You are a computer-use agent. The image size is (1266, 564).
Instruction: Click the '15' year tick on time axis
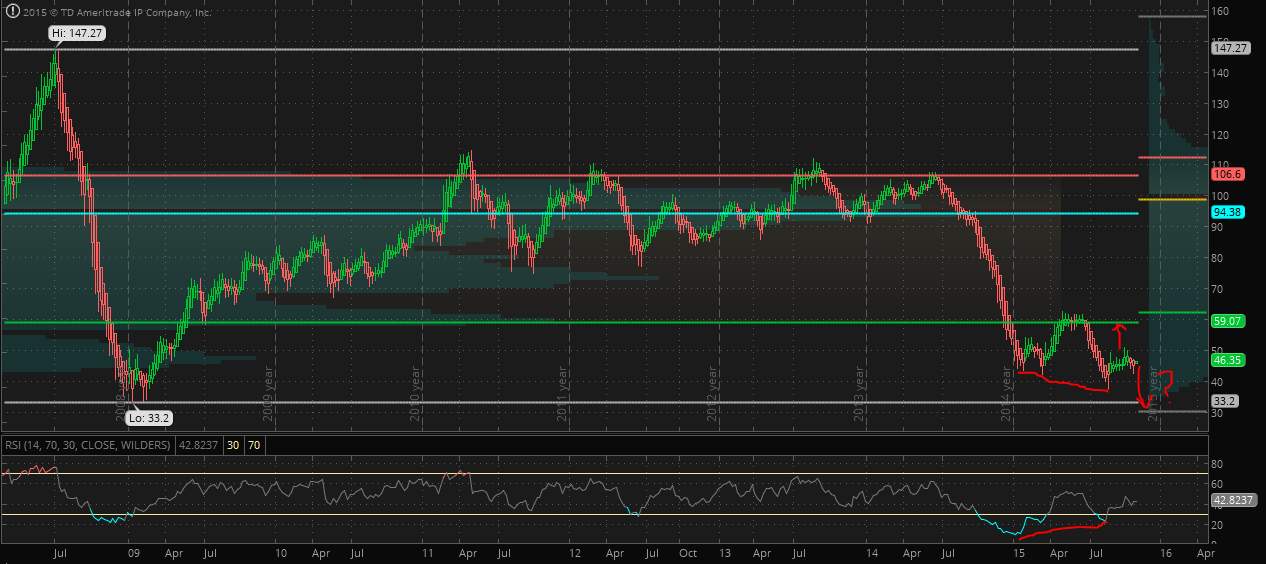[x=1019, y=552]
